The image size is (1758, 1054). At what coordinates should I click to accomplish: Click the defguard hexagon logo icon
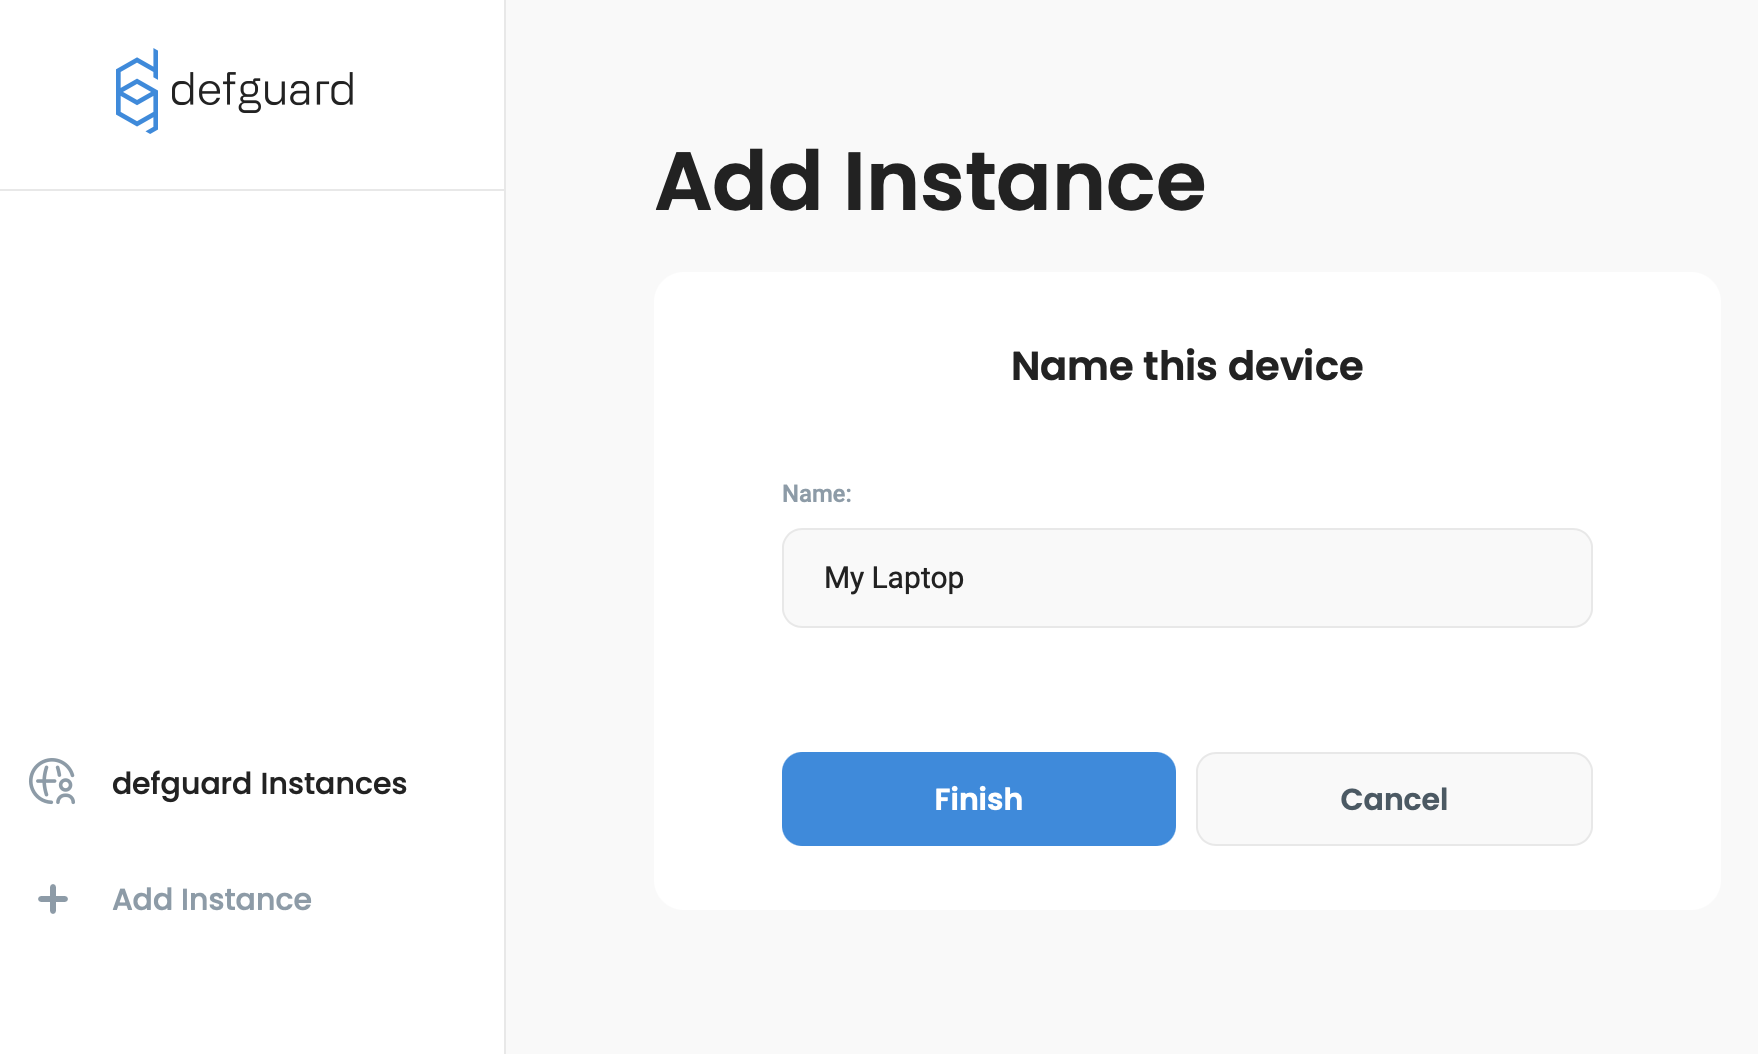[137, 91]
